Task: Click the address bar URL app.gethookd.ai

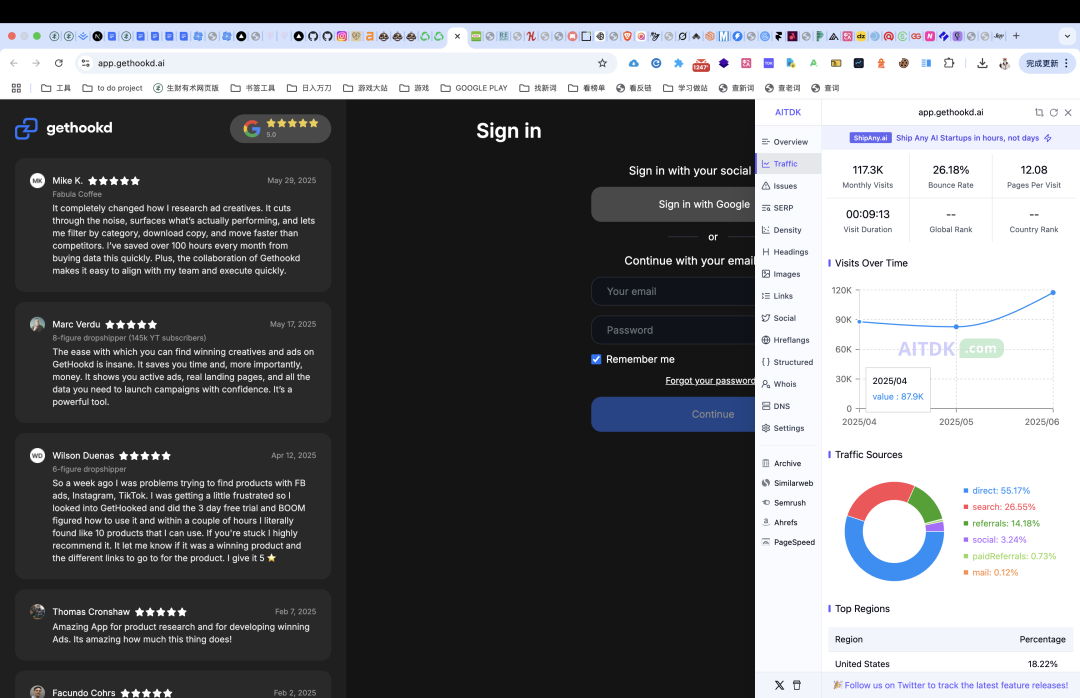Action: 131,63
